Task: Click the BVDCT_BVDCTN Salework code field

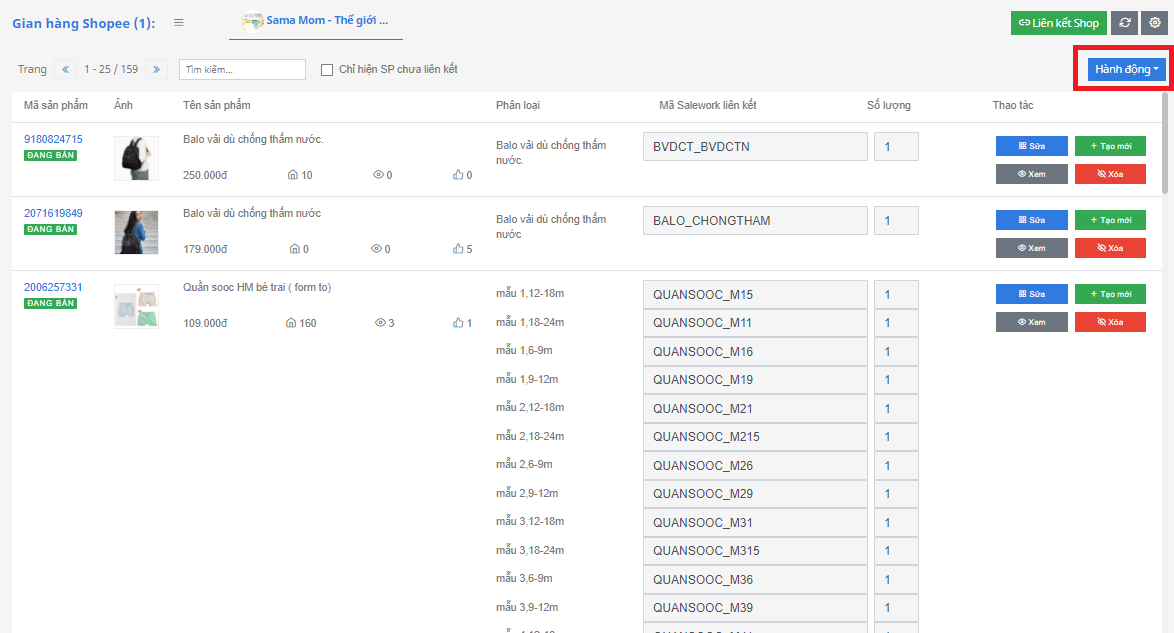Action: [755, 147]
